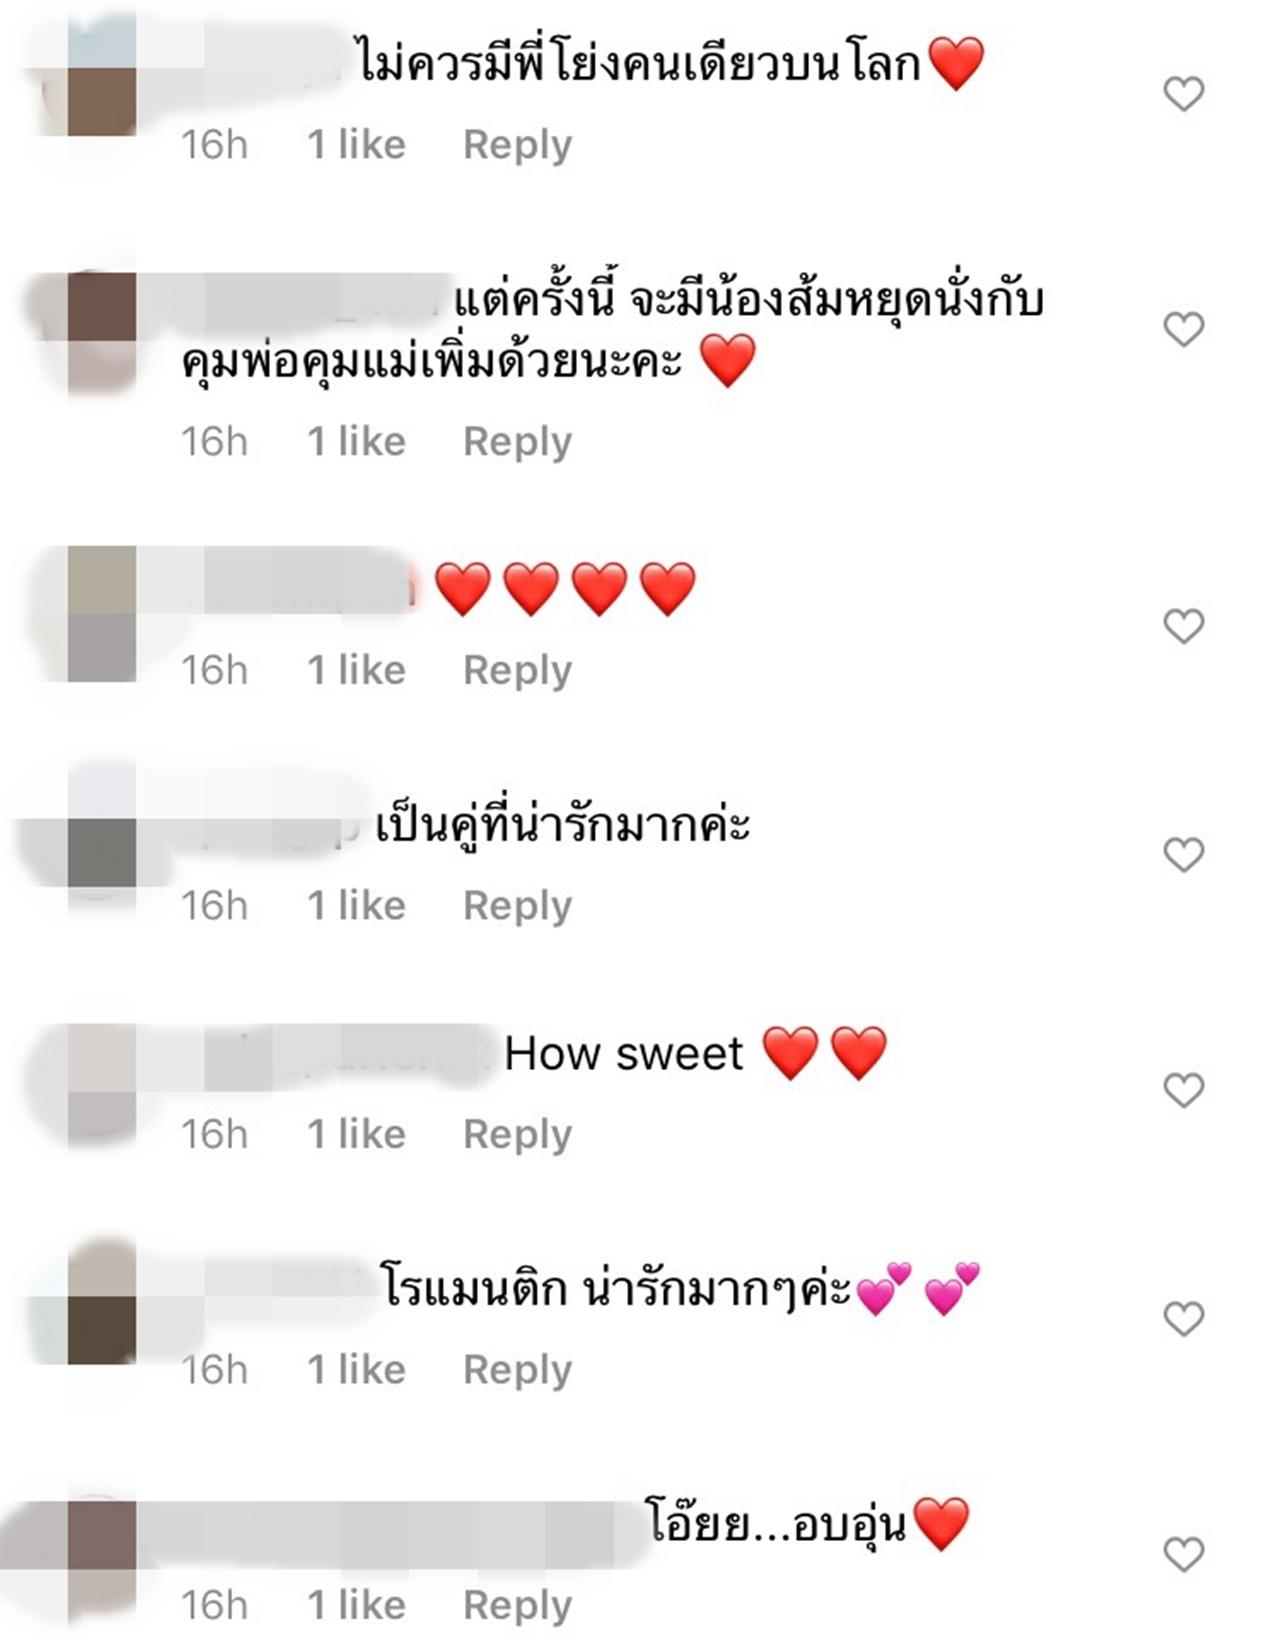Reply to the 'โอ๊ยย...อบอุ่น' comment
This screenshot has width=1280, height=1650.
click(x=517, y=1606)
